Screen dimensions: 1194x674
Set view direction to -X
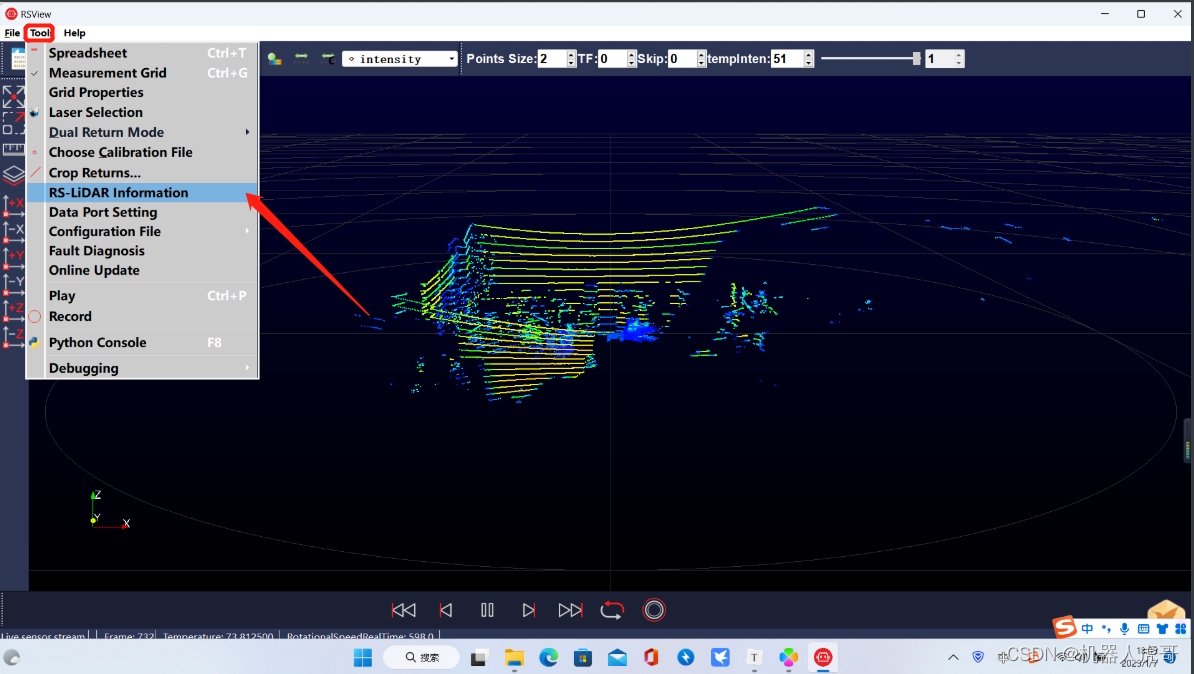coord(14,232)
